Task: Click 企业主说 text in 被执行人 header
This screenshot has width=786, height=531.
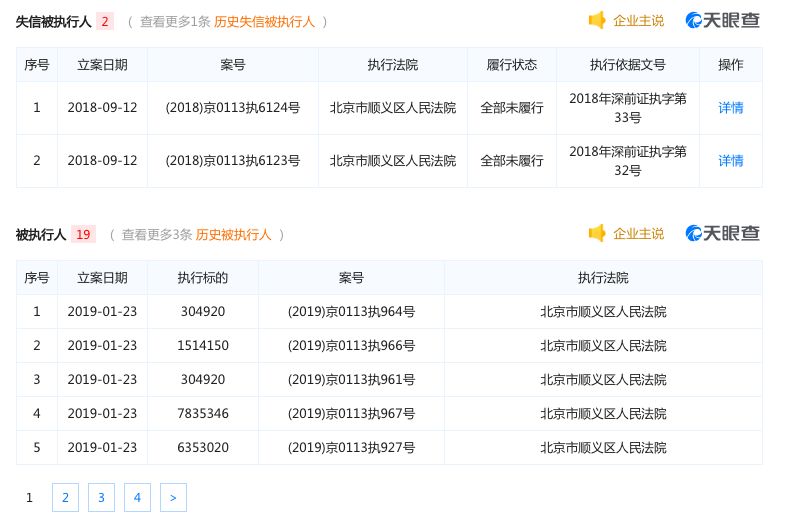Action: click(x=638, y=233)
